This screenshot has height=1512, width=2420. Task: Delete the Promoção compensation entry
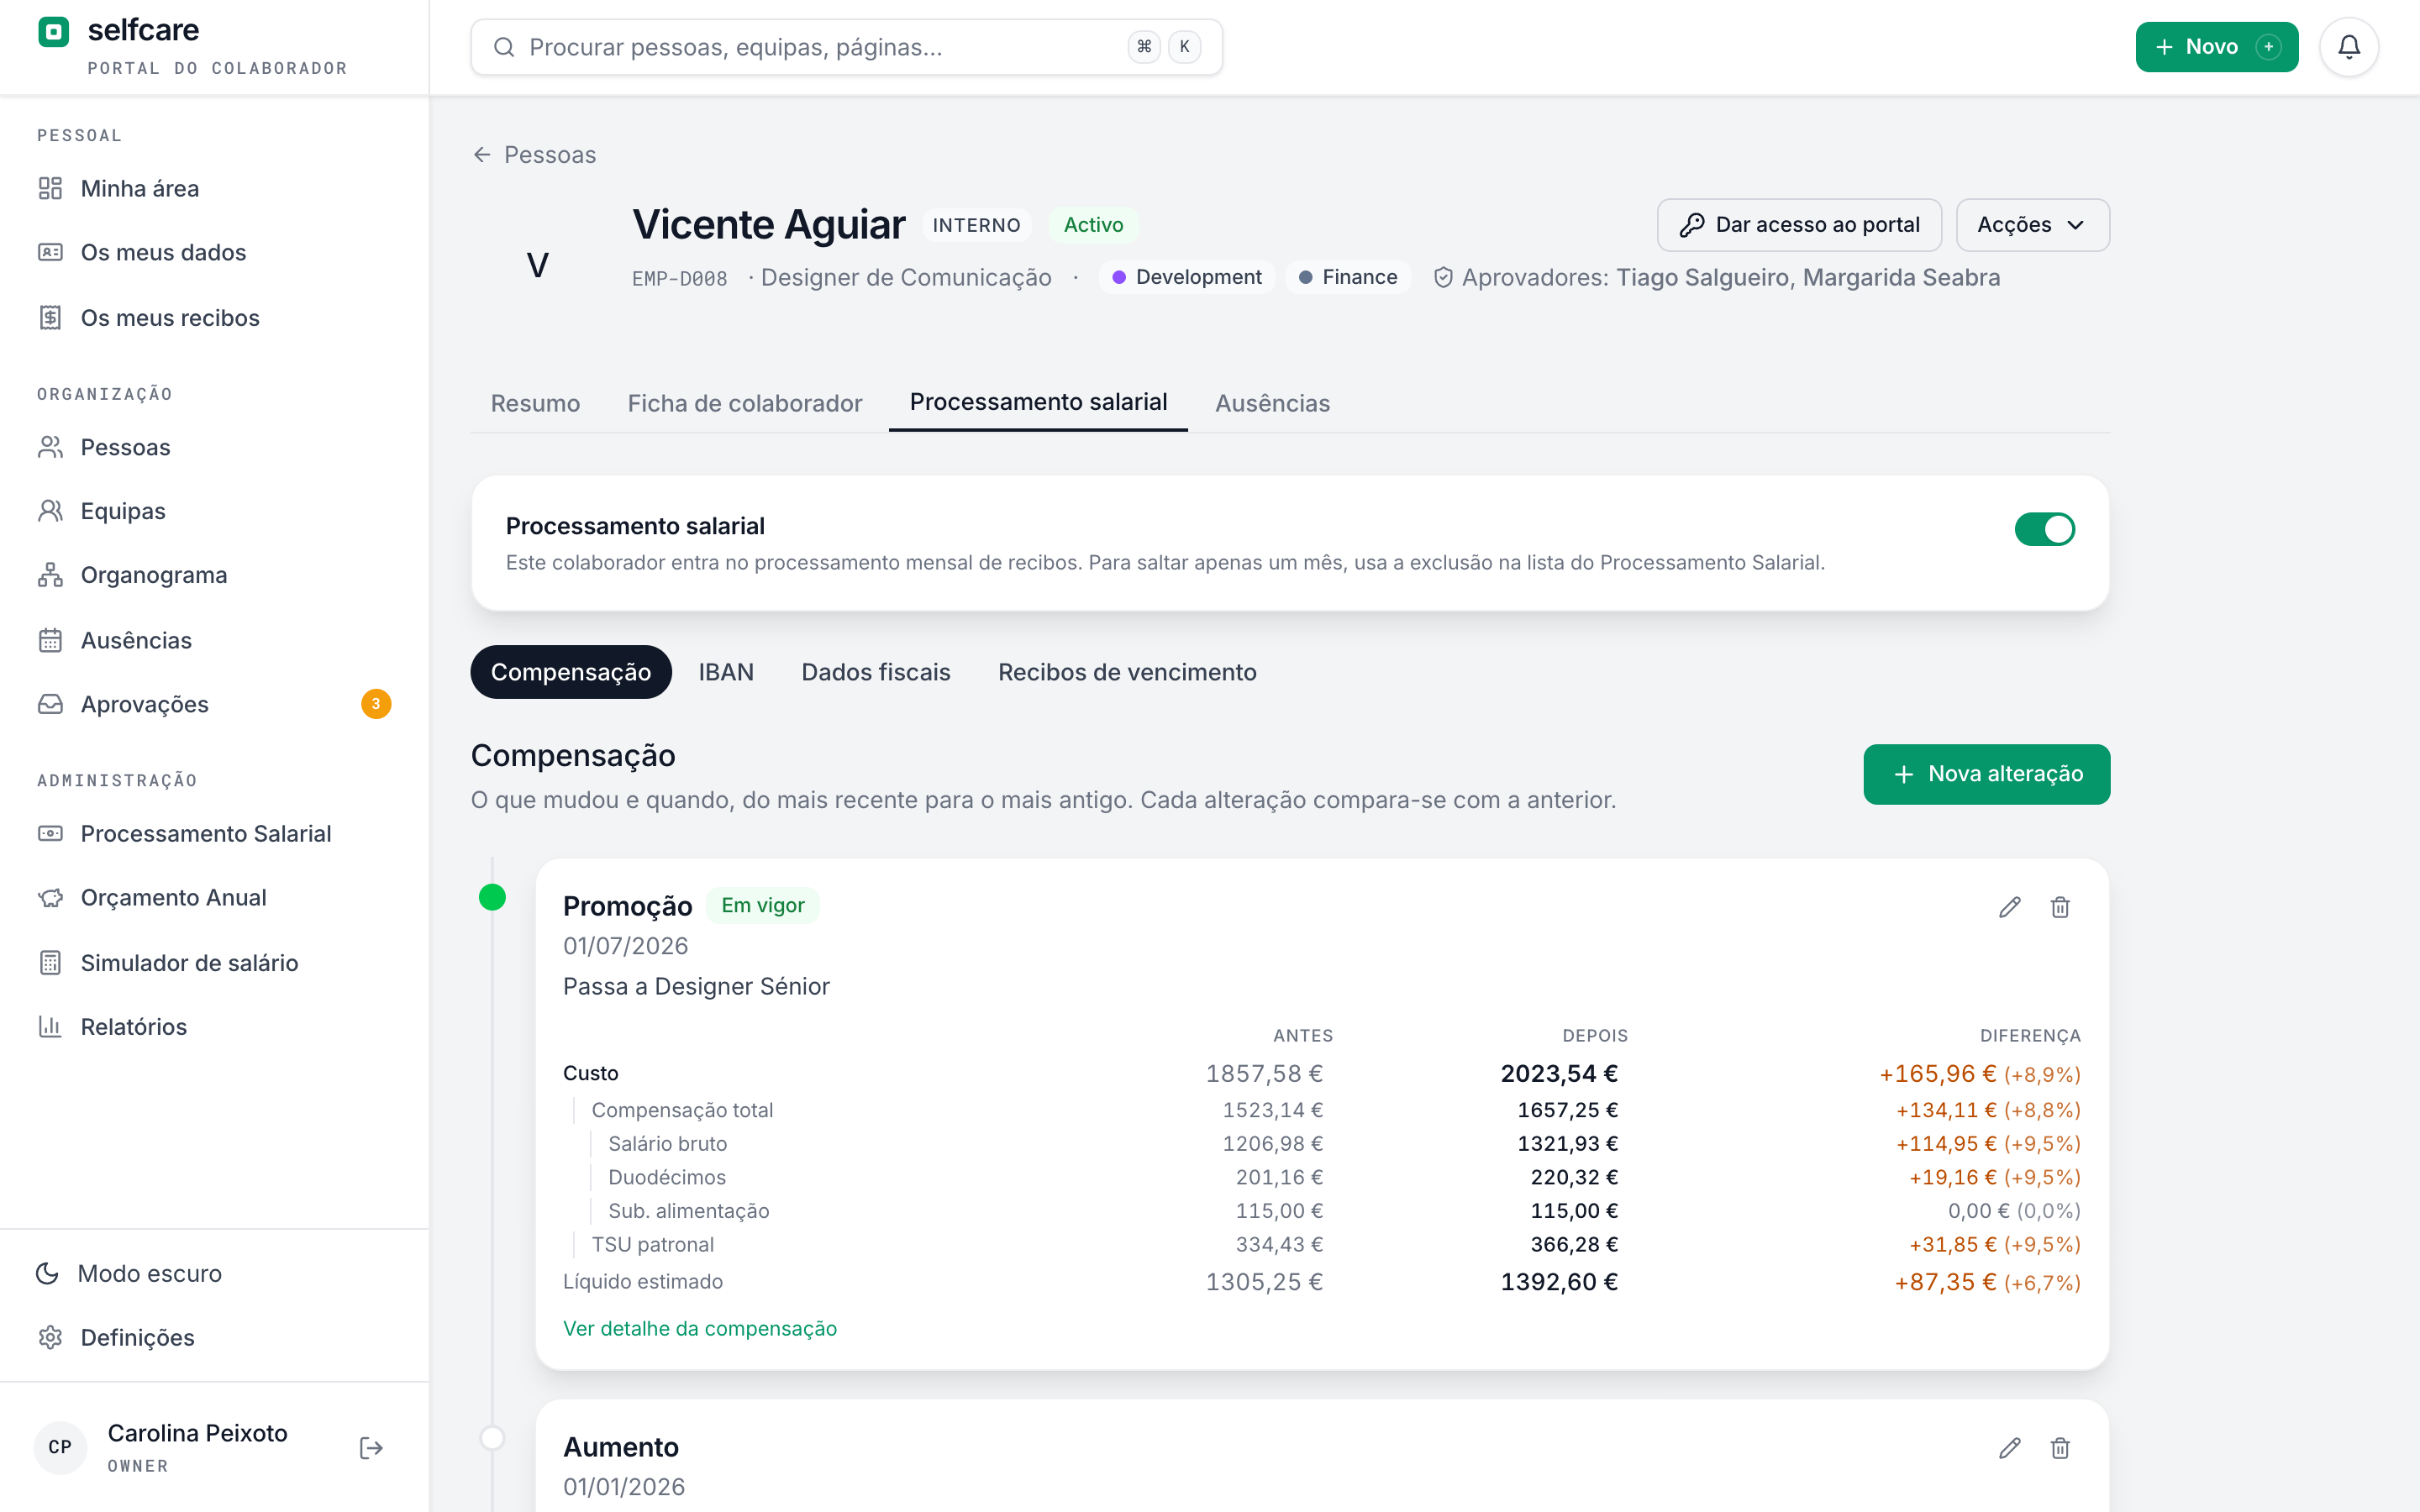[x=2059, y=907]
